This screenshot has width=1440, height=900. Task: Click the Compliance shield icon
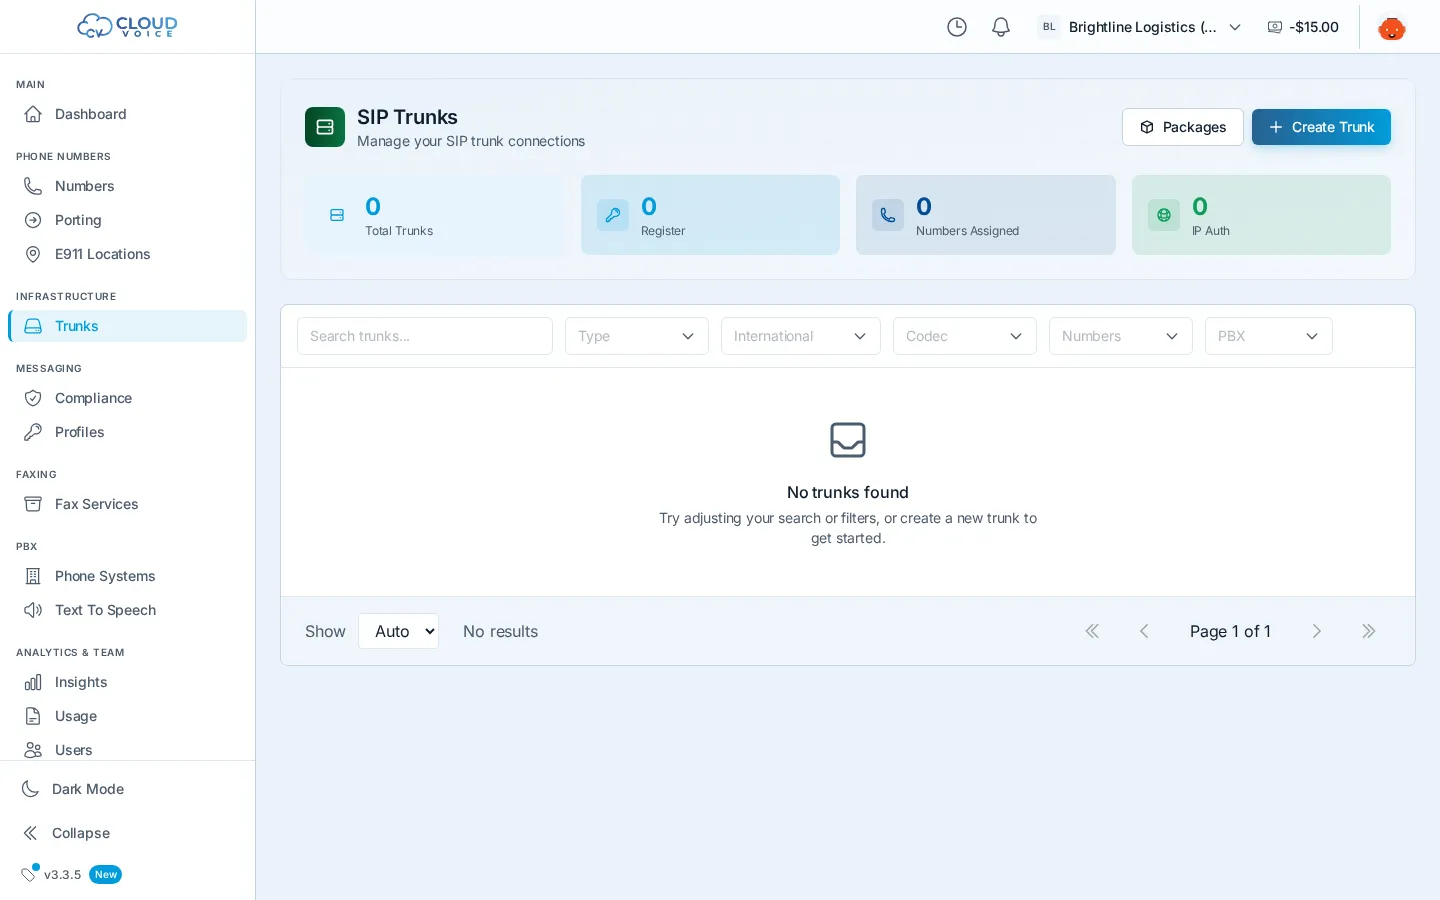(33, 398)
